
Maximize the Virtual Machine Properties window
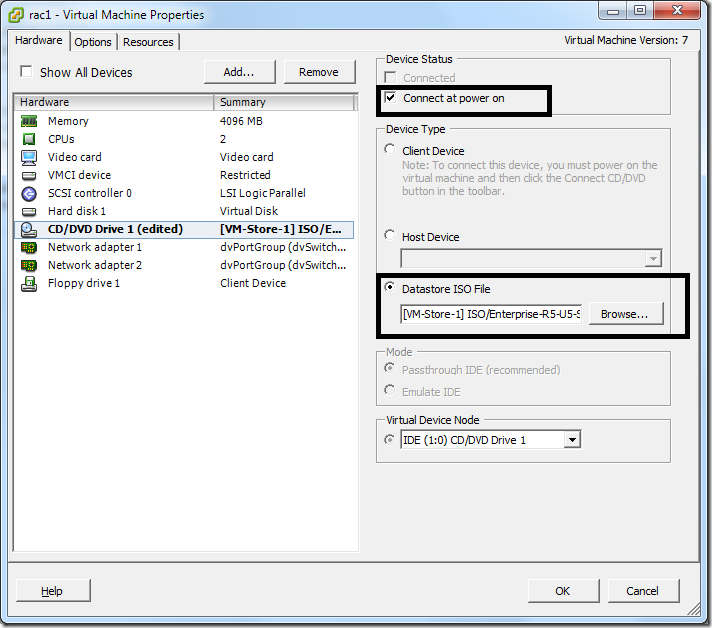tap(640, 10)
